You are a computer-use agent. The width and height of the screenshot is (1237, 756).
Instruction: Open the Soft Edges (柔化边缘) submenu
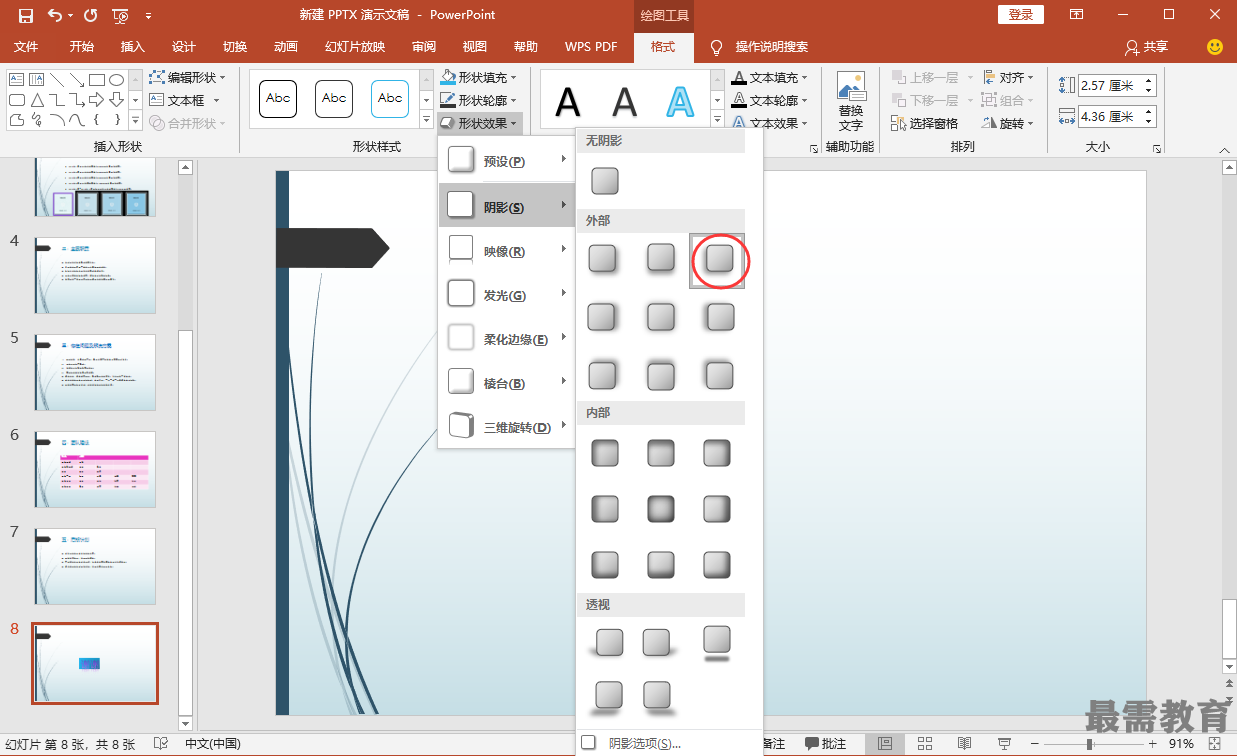pos(506,339)
